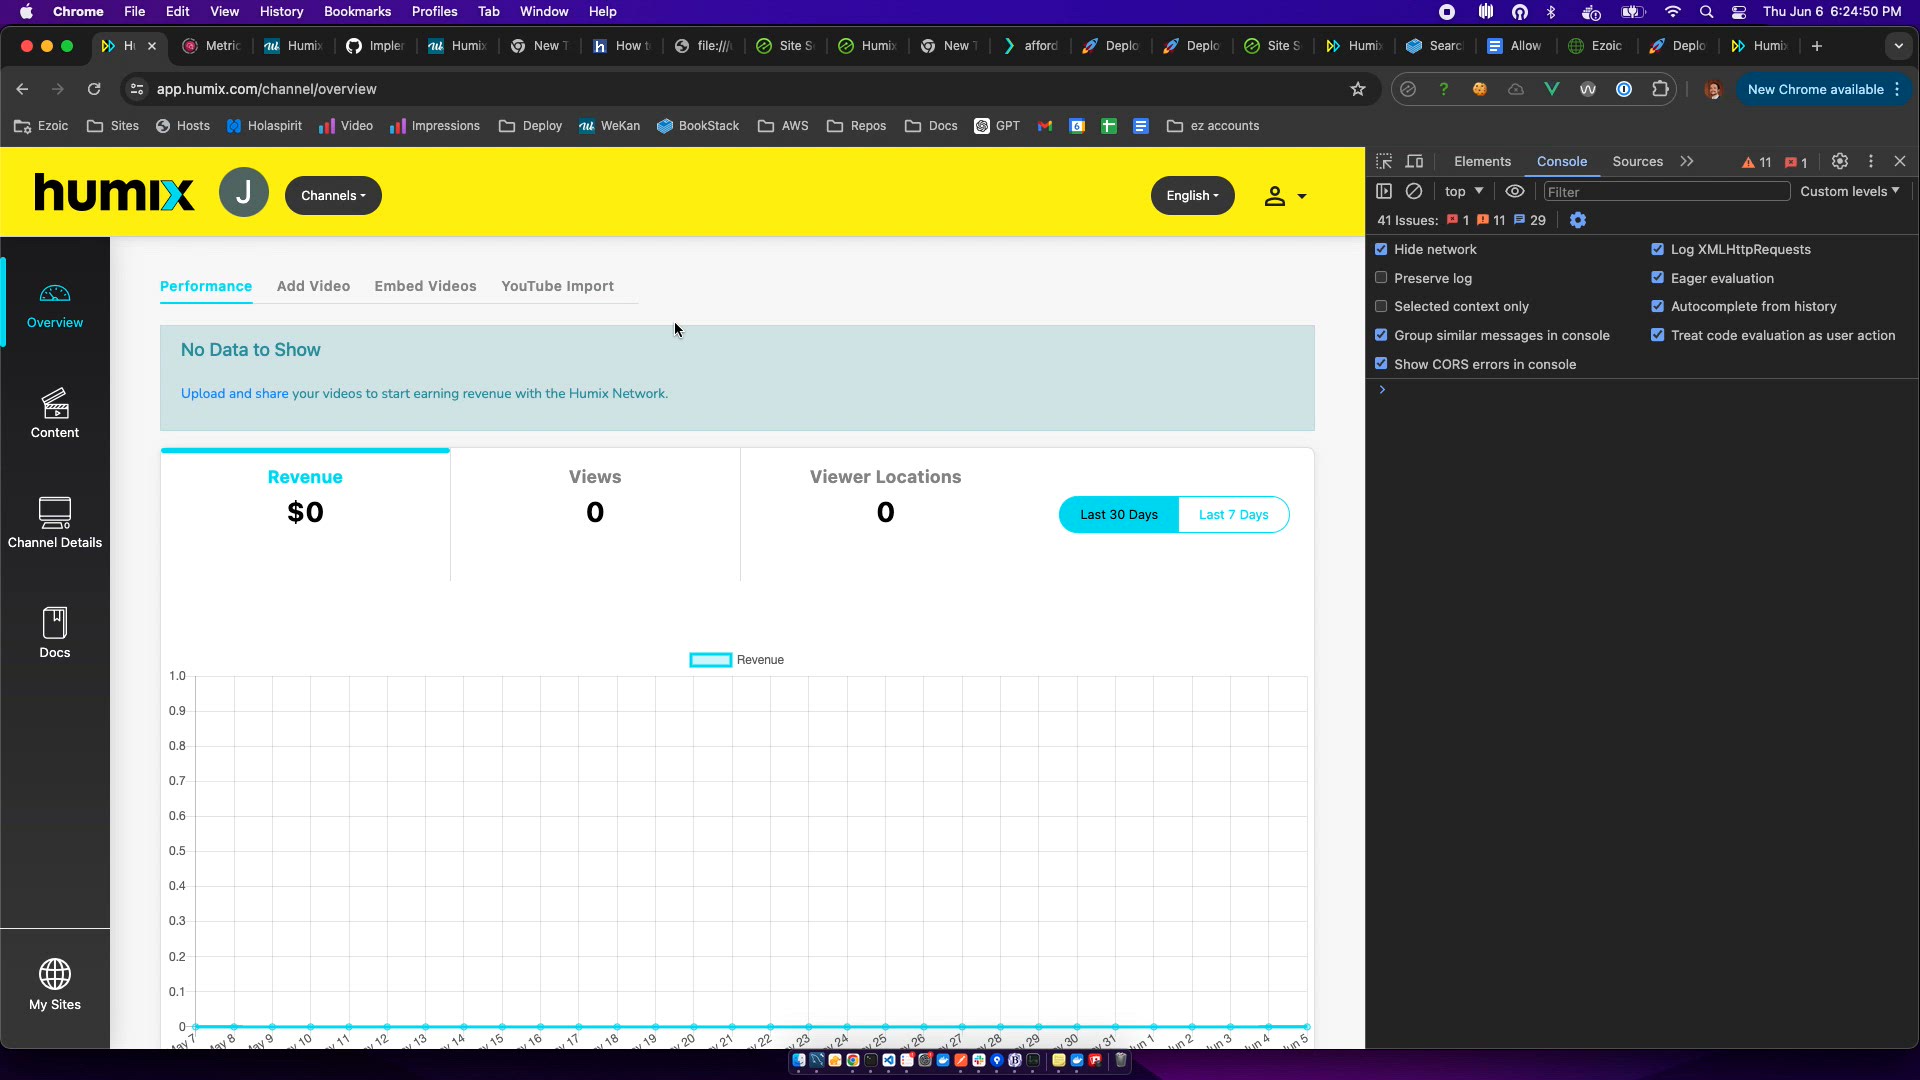The width and height of the screenshot is (1920, 1080).
Task: Click the Channel Details monitor icon
Action: [x=55, y=513]
